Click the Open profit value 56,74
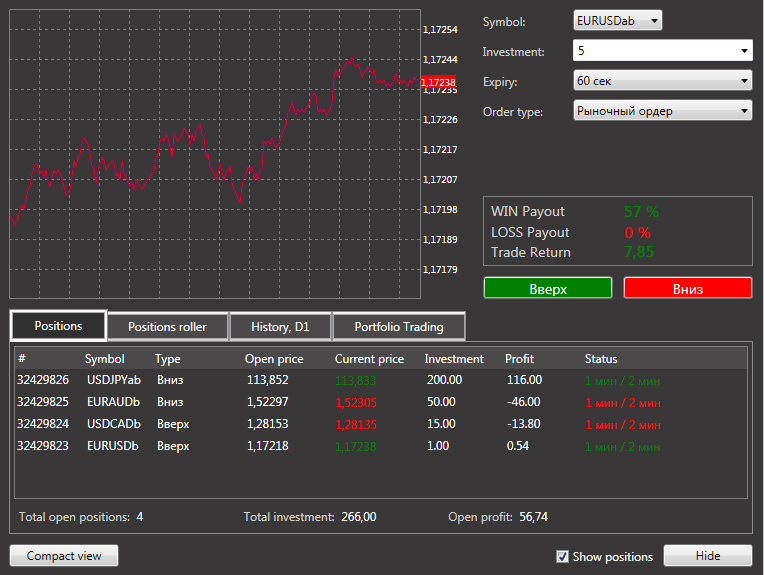This screenshot has height=575, width=764. coord(534,517)
